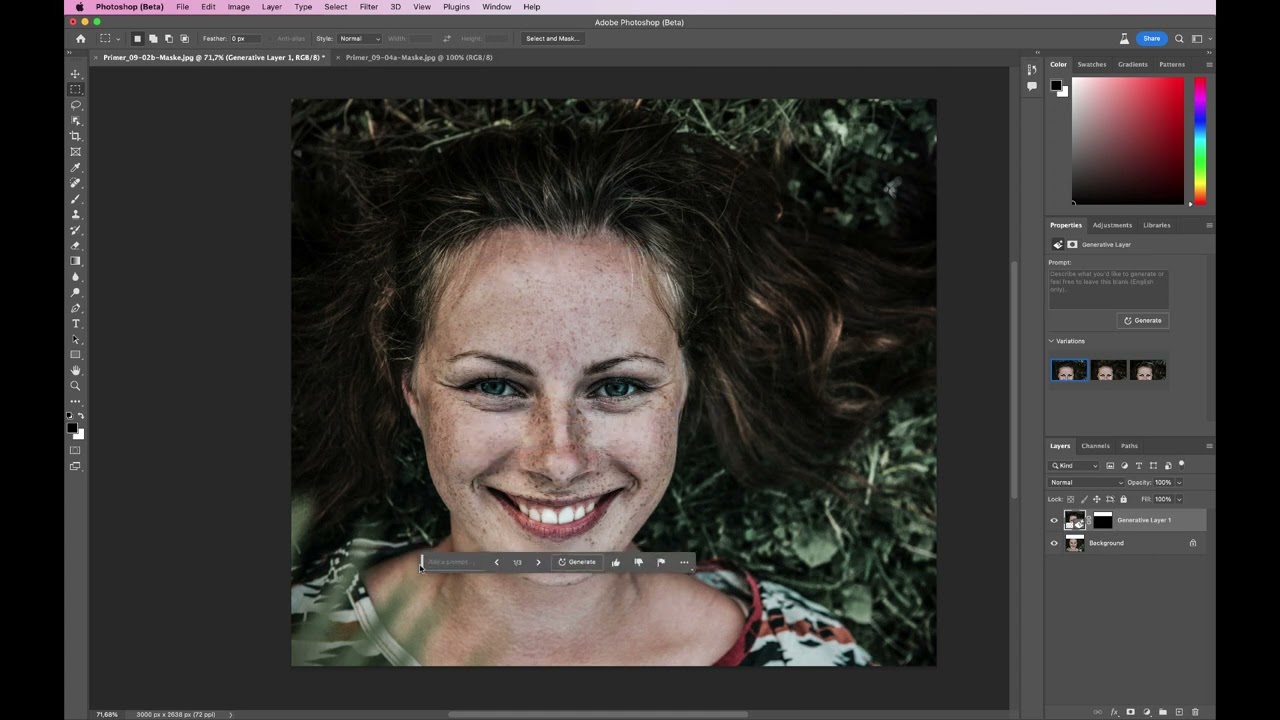Click the flag report icon in taskbar
This screenshot has width=1280, height=720.
point(661,562)
